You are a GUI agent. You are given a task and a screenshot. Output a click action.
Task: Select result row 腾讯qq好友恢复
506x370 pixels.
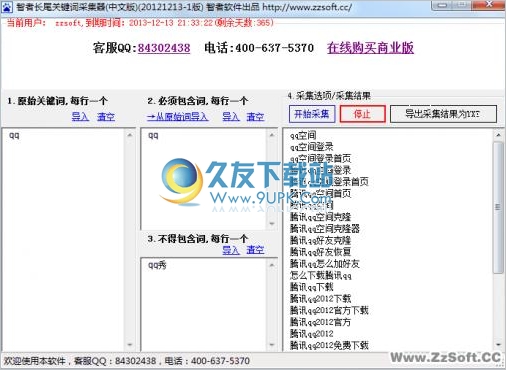320,252
